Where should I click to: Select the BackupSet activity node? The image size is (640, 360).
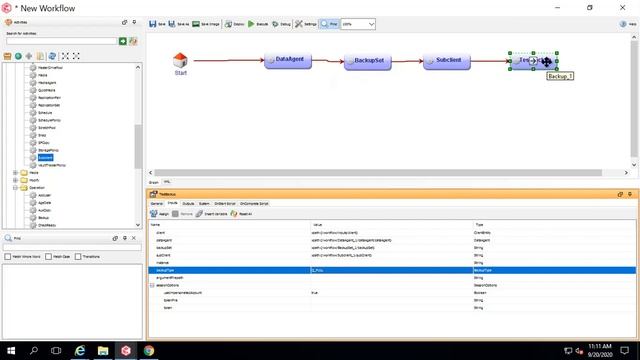point(368,62)
